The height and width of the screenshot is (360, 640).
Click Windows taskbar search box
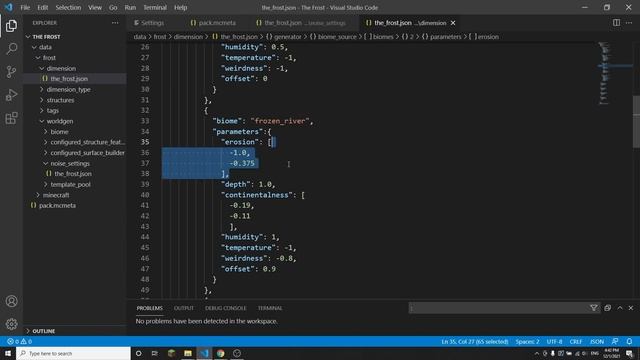click(x=73, y=353)
